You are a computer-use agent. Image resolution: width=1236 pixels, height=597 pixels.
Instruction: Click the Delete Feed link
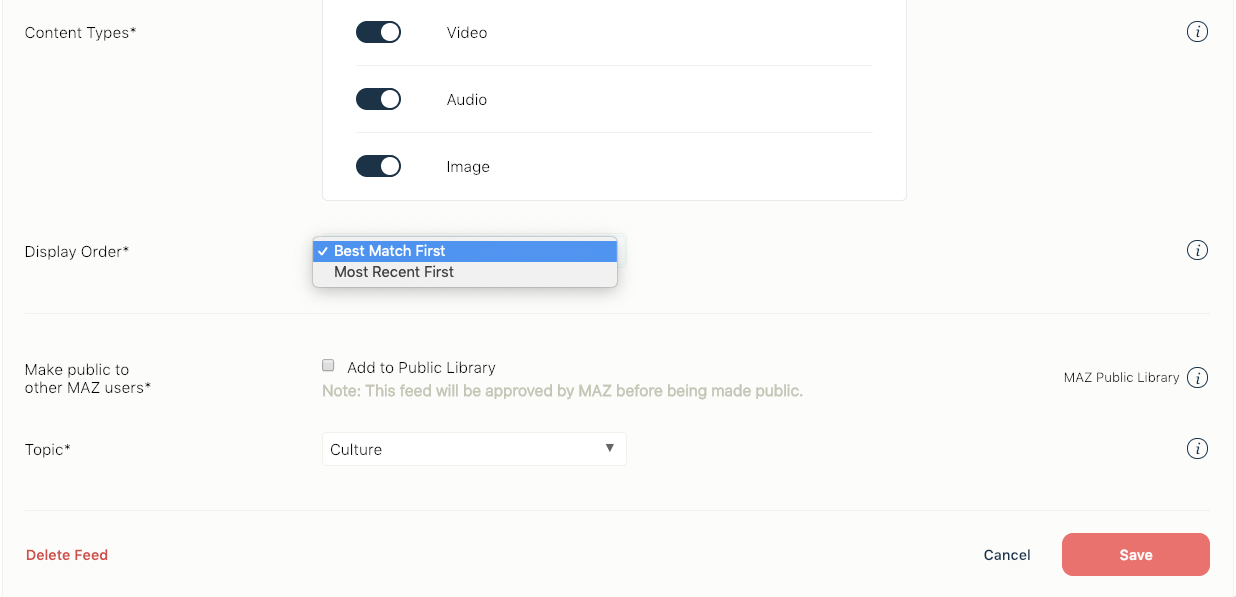67,555
